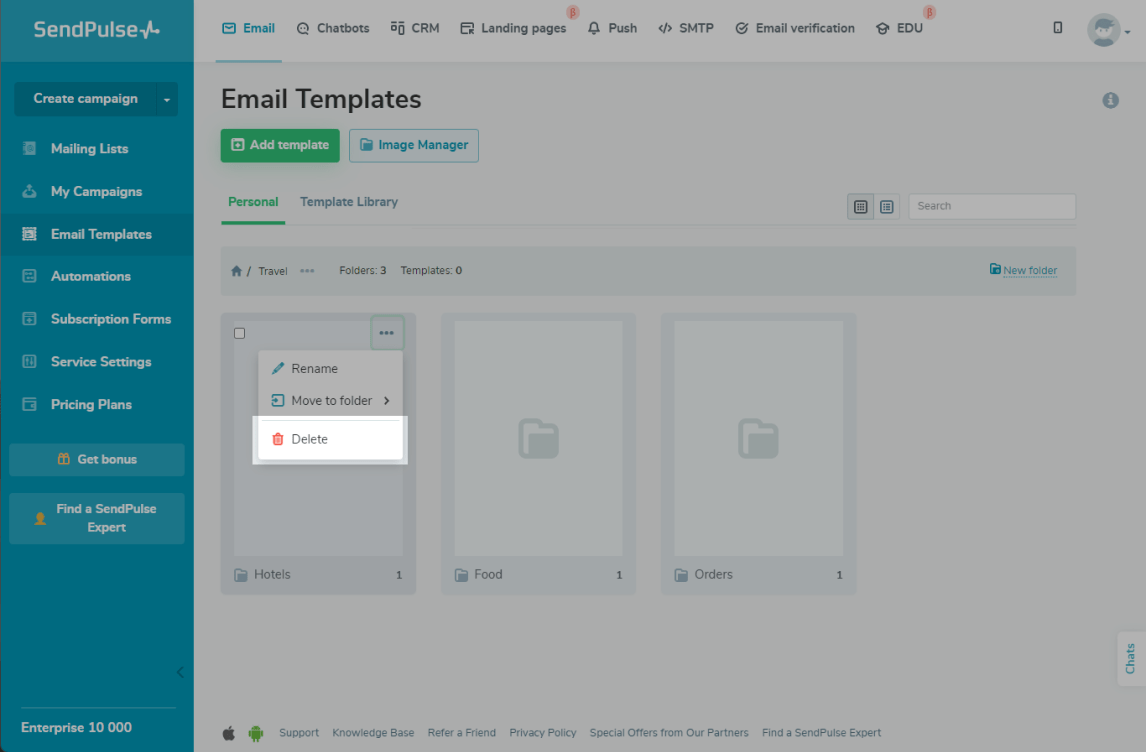Switch to grid view layout
This screenshot has width=1146, height=752.
pos(860,207)
